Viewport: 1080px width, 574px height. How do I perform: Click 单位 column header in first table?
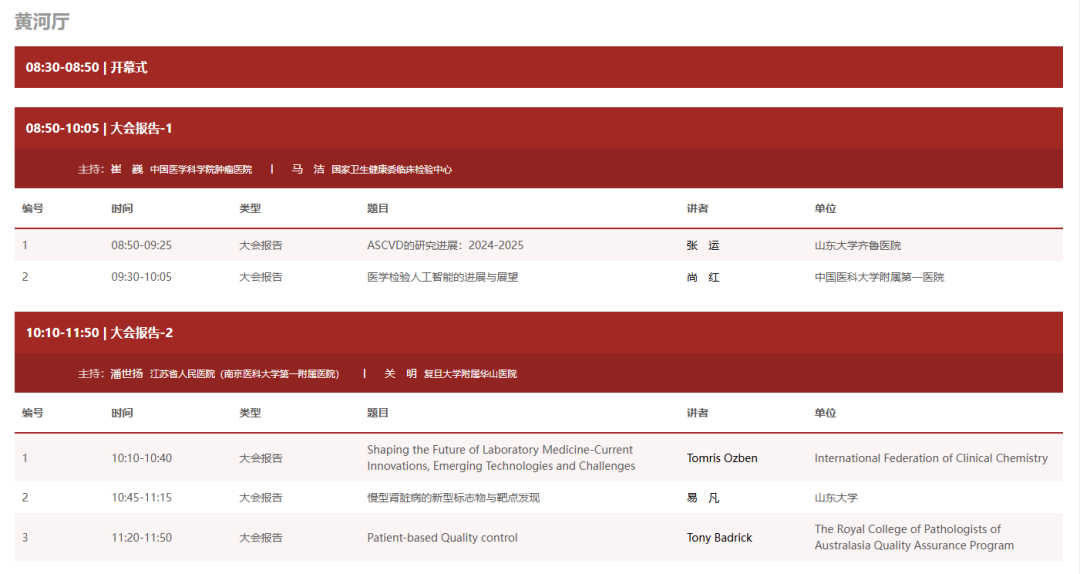coord(825,208)
